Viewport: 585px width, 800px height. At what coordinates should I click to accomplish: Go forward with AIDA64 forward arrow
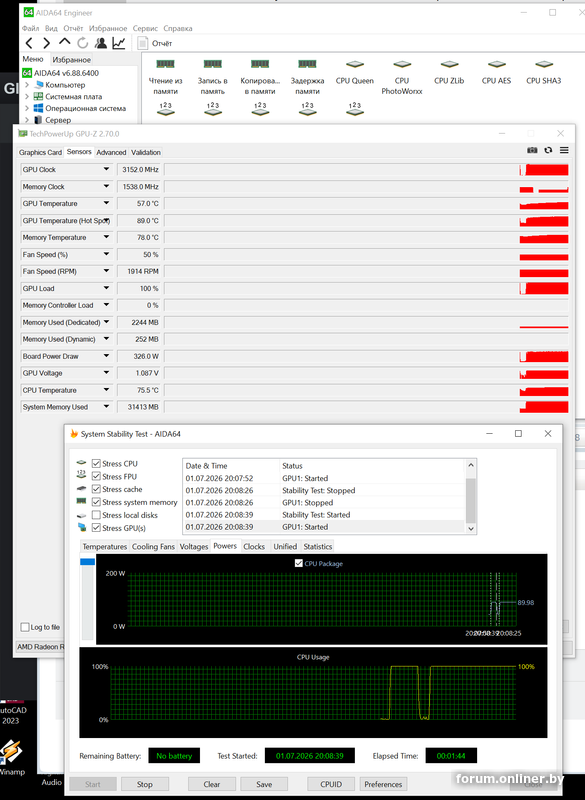(x=46, y=43)
